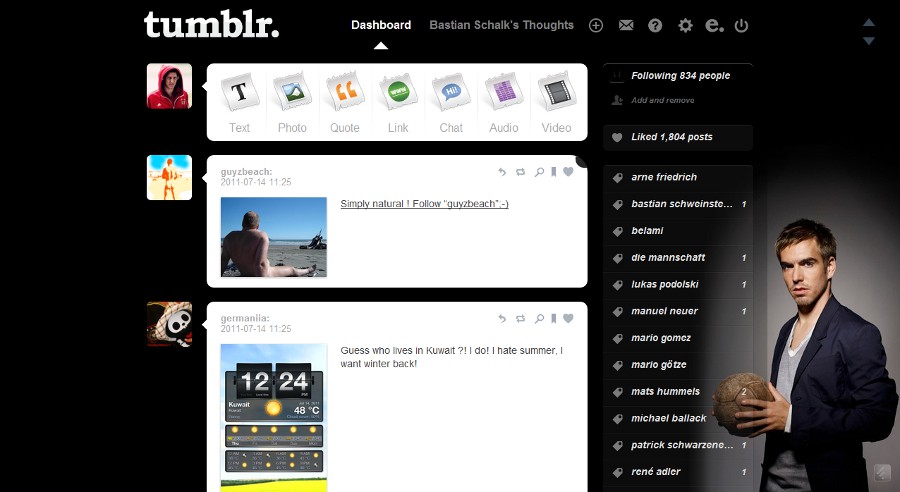Go to the tumblr logo home
Viewport: 900px width, 492px height.
(211, 25)
